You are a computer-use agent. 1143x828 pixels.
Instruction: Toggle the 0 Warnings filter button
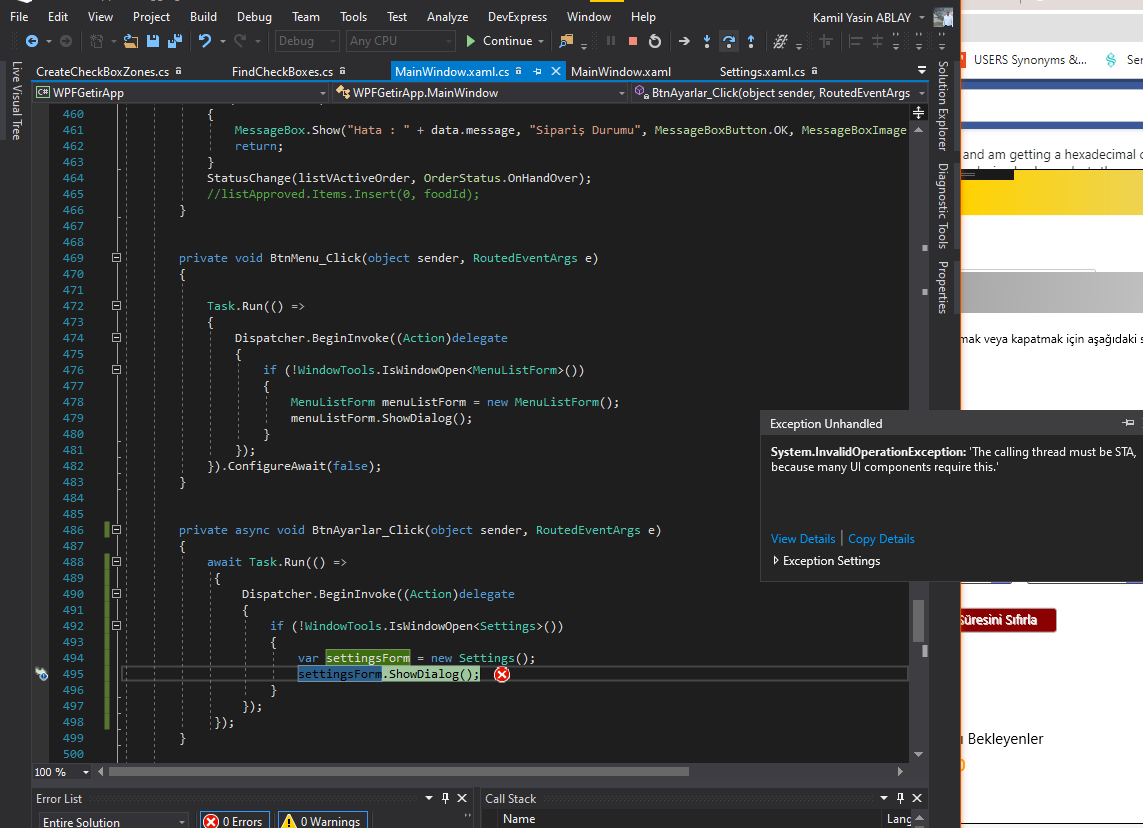(323, 821)
